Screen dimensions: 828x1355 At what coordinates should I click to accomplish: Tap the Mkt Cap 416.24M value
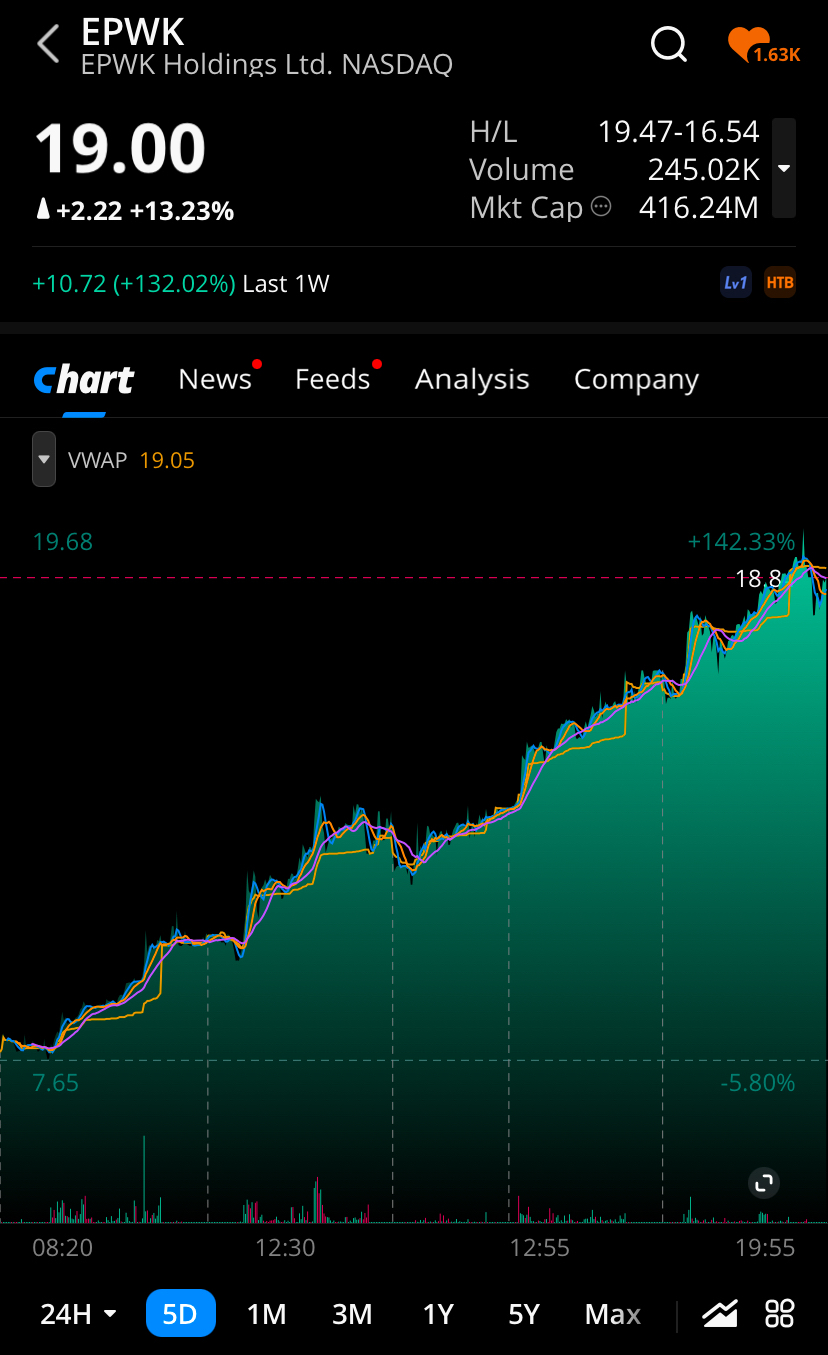pos(699,207)
